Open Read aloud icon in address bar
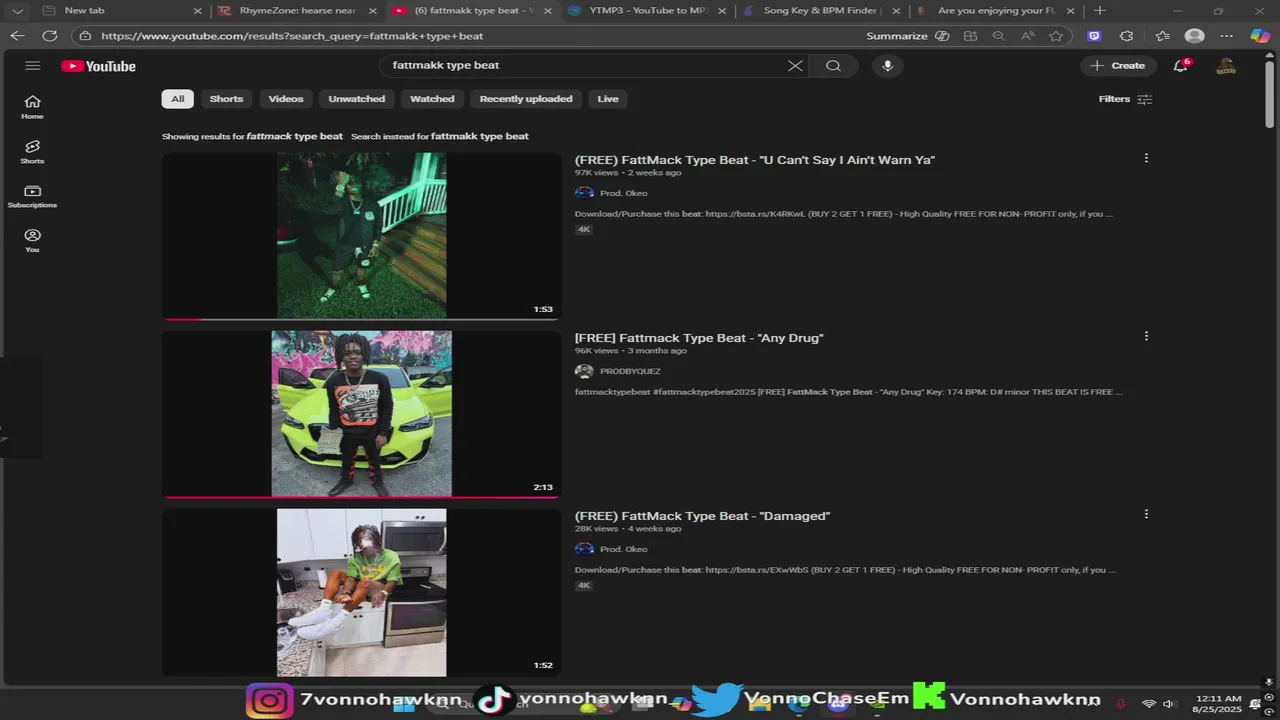 [1027, 36]
